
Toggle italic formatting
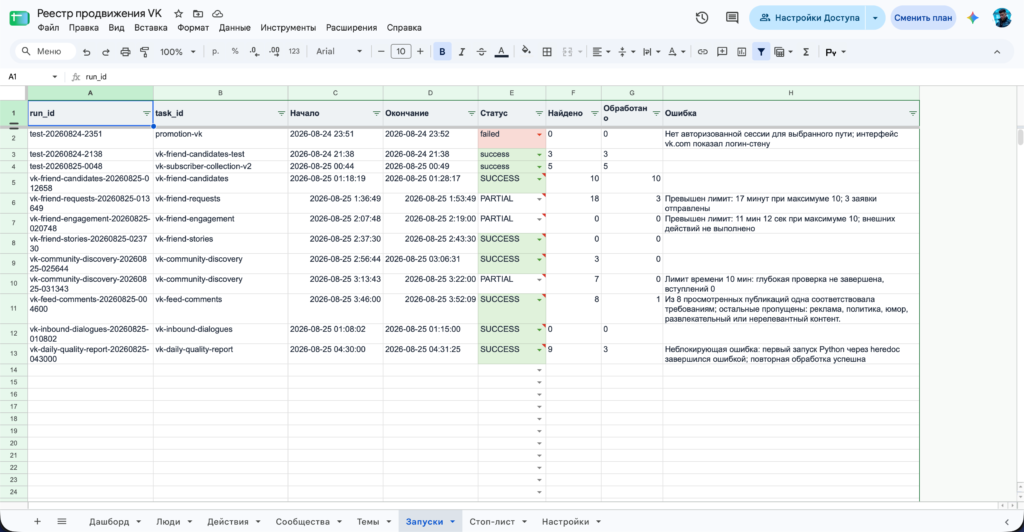tap(462, 52)
